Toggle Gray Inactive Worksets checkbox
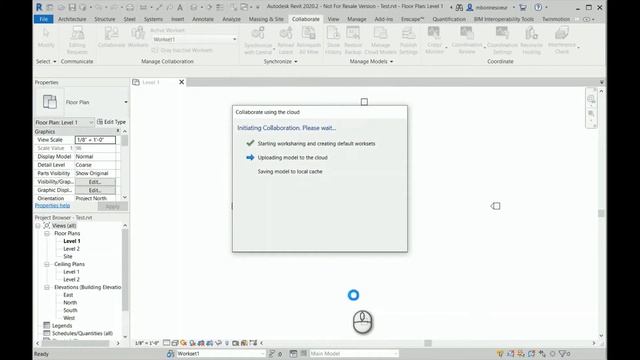 (155, 50)
